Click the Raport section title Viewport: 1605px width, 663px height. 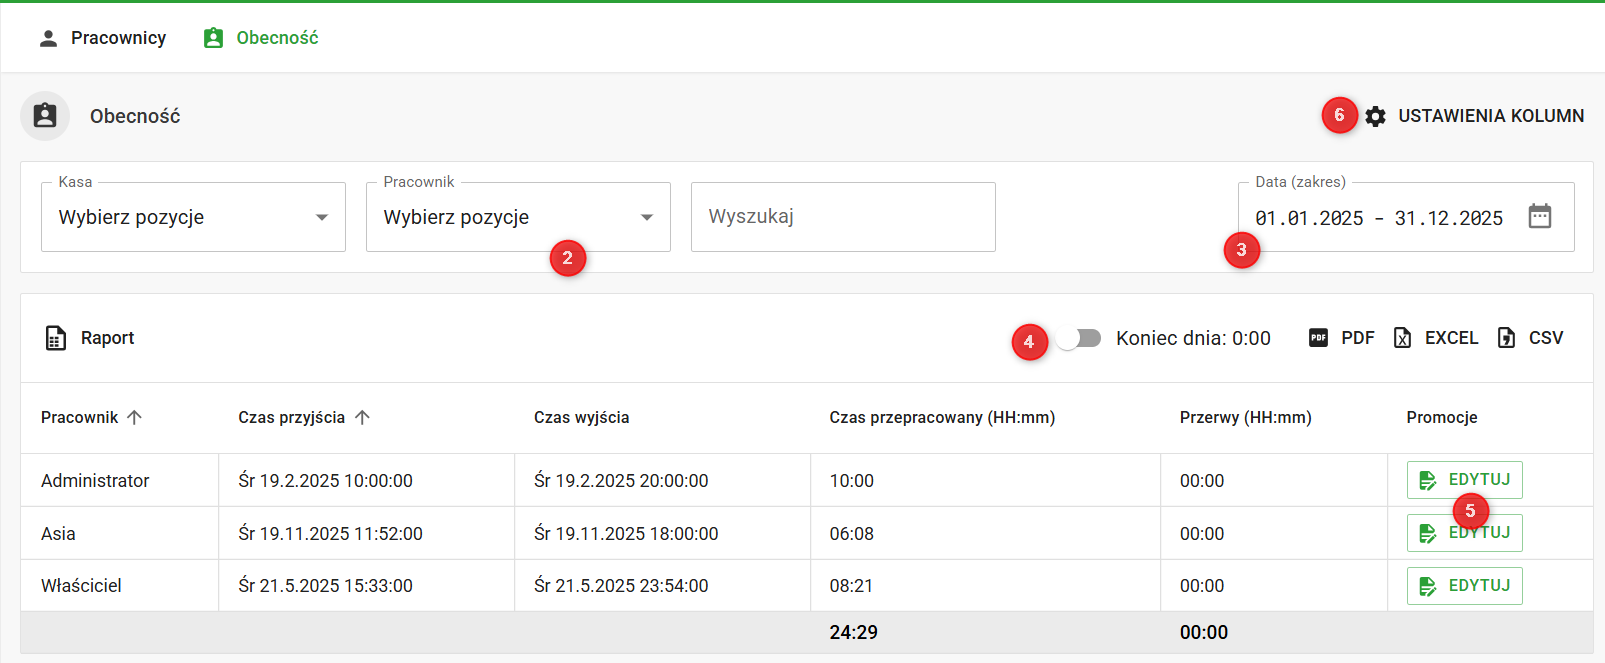coord(108,338)
